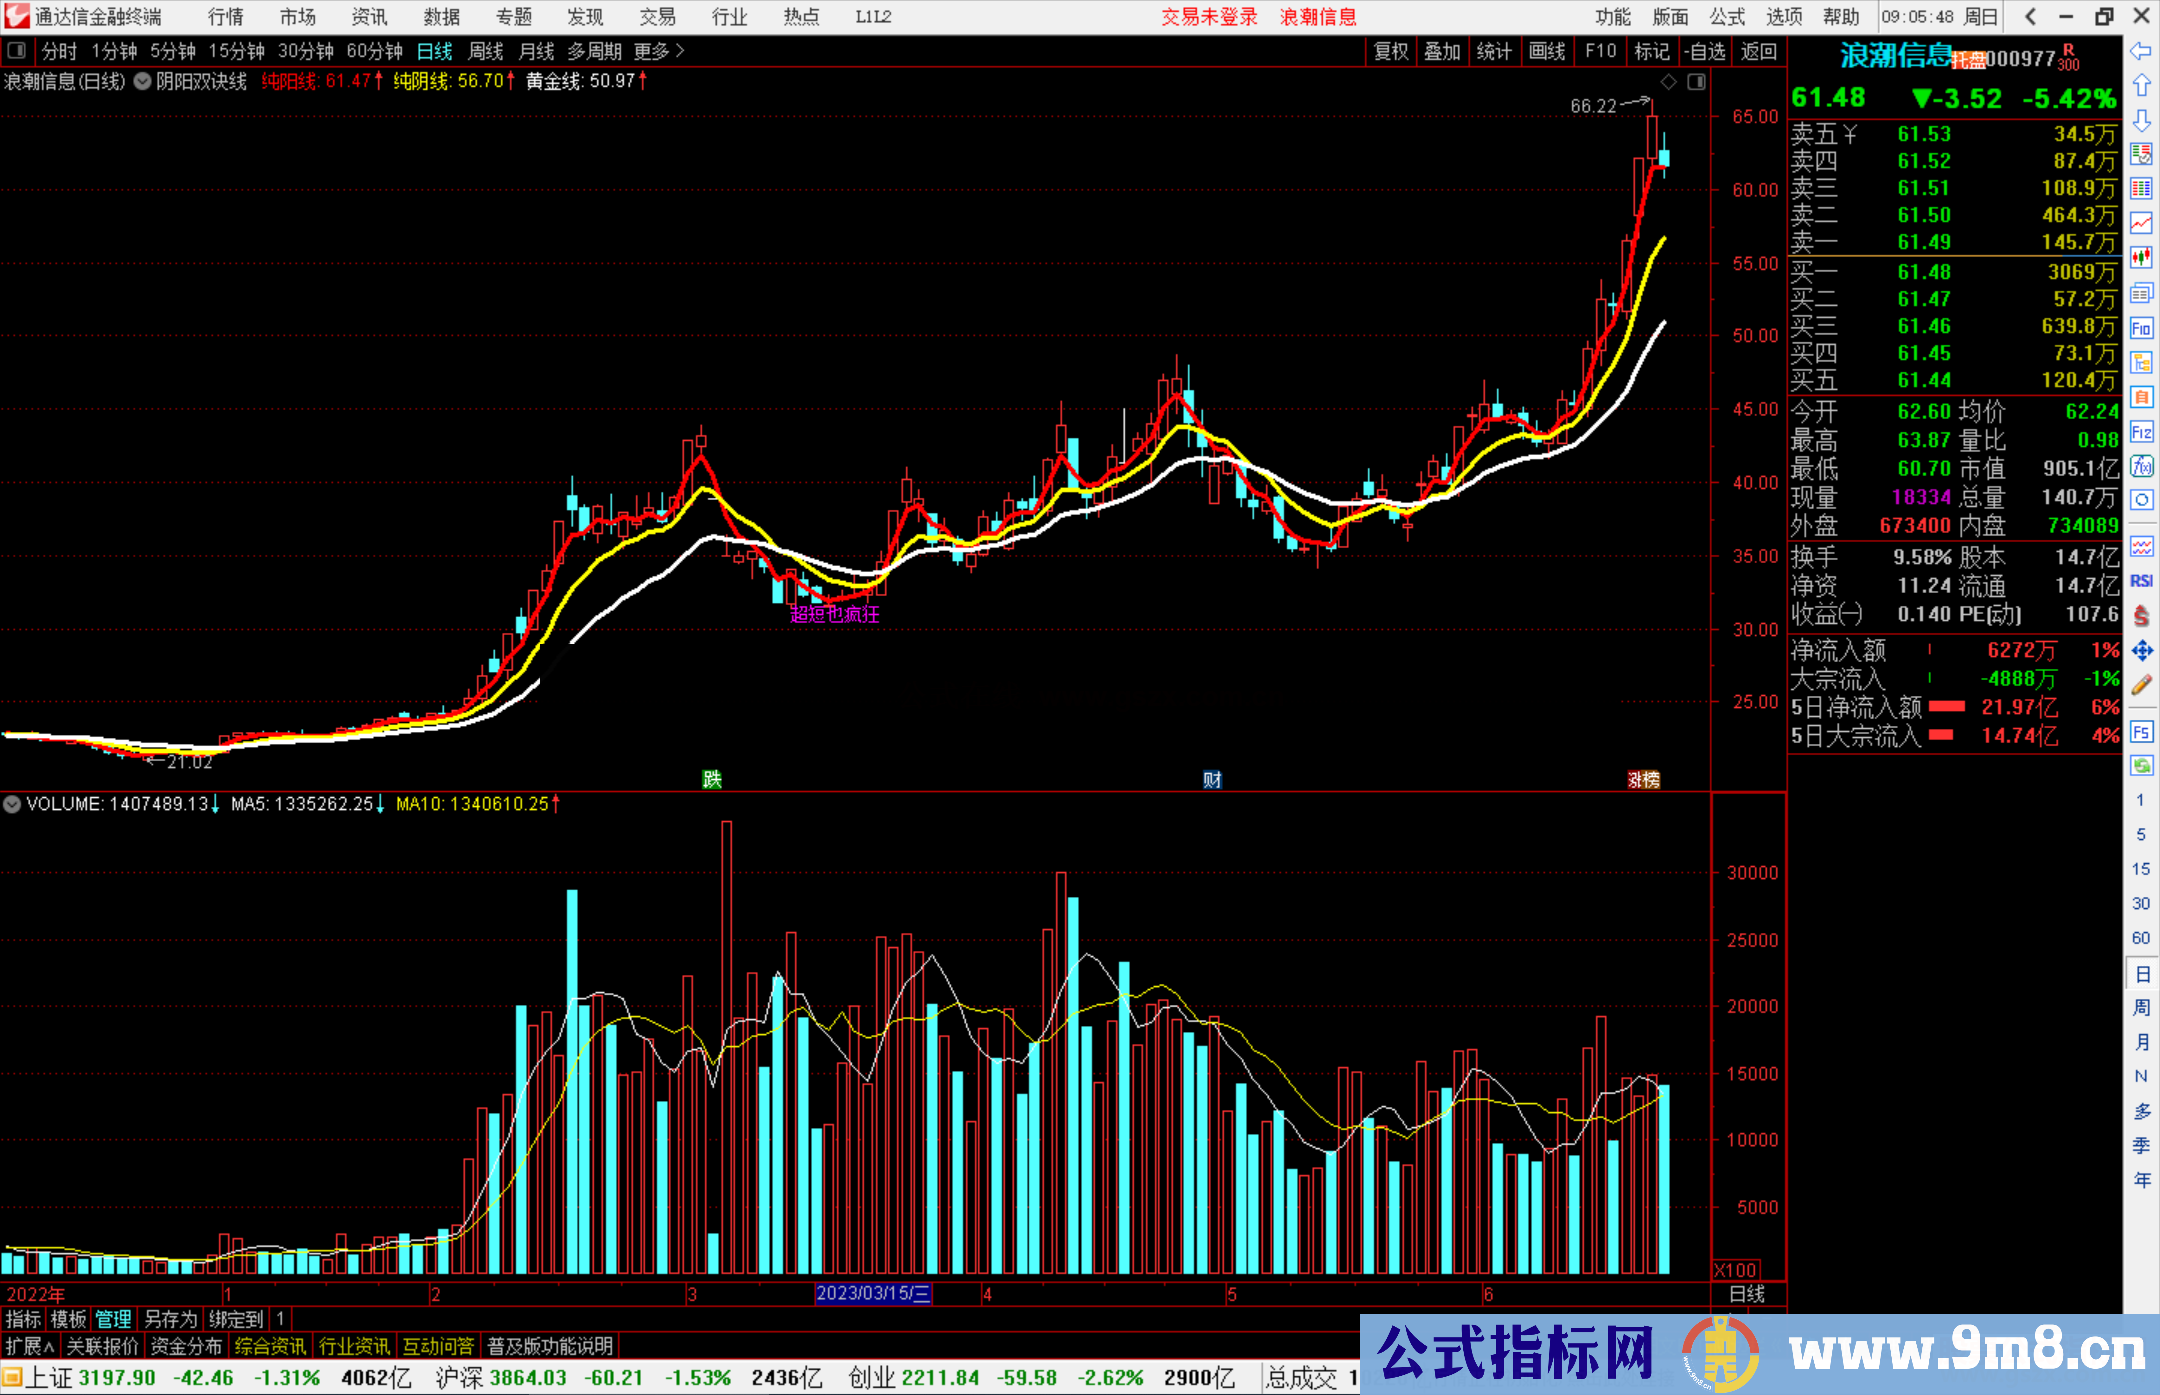Click the candlestick chart icon in sidebar
2160x1395 pixels.
click(x=2141, y=257)
